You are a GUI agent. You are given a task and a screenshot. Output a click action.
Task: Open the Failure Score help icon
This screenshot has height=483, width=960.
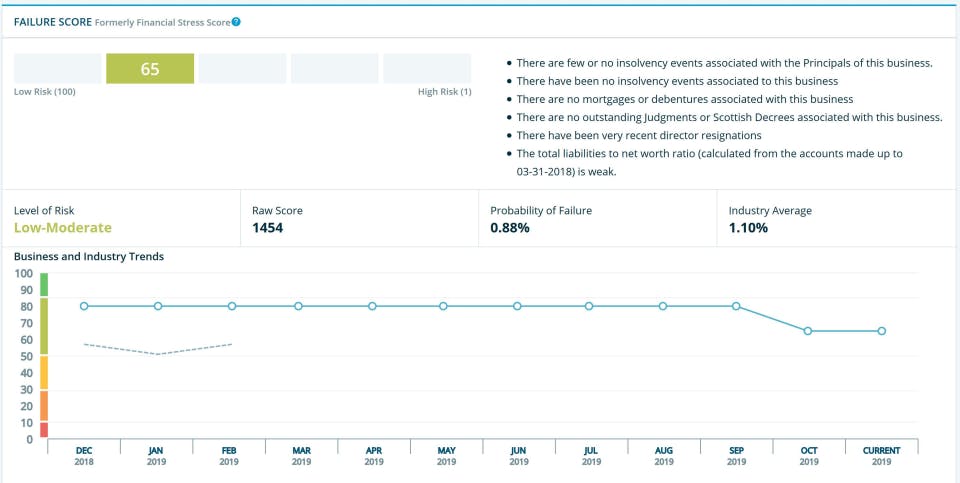coord(236,22)
